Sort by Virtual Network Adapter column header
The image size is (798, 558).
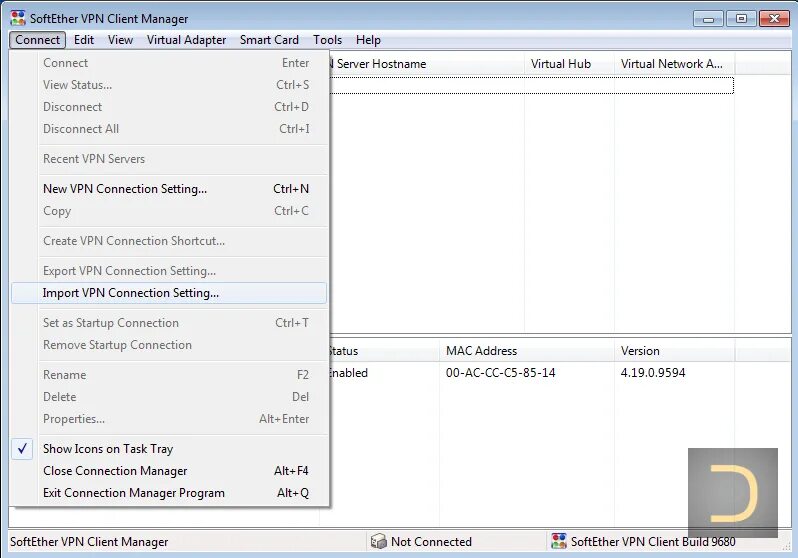pyautogui.click(x=674, y=64)
